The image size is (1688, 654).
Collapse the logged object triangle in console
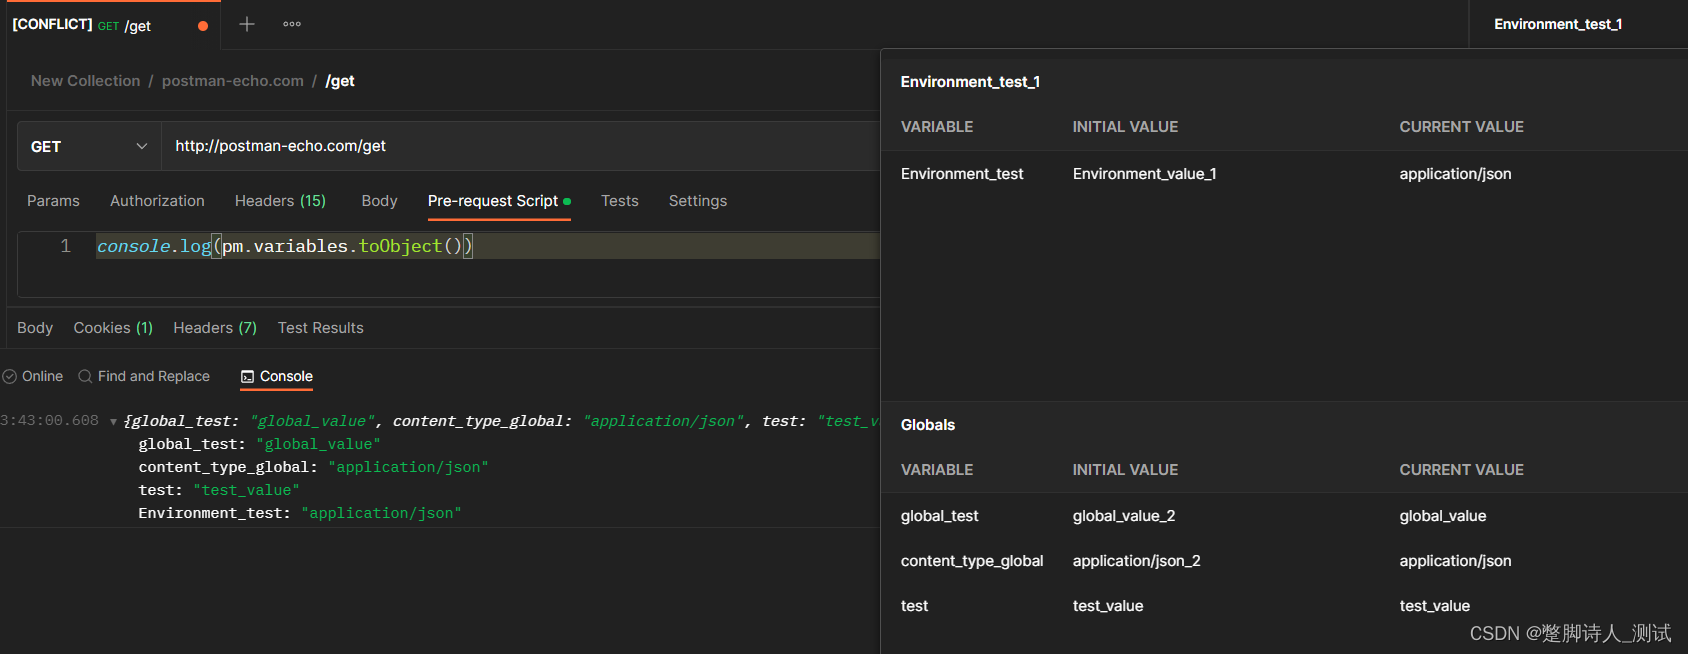click(113, 422)
